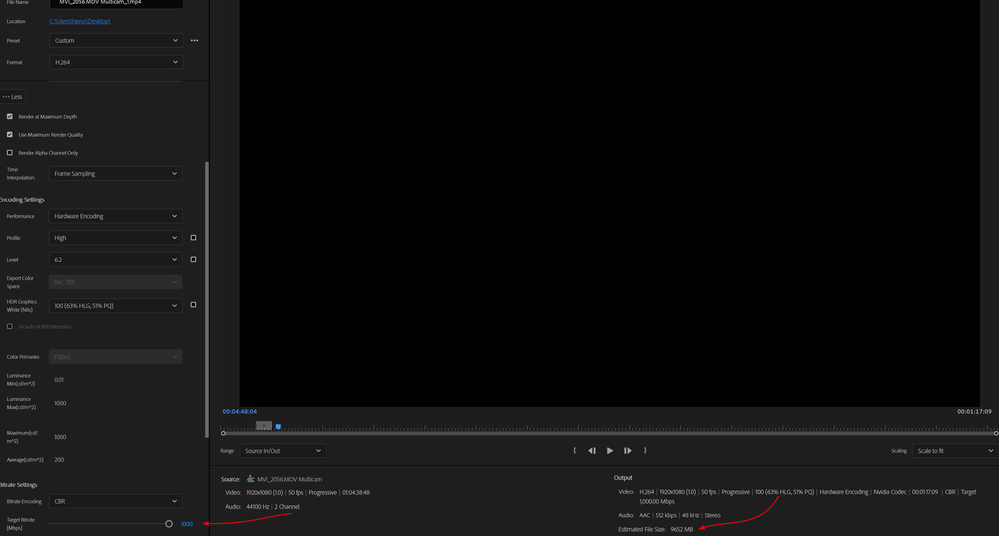Toggle the checkbox beside HDR Graphics White
Screen dimensions: 999x536
click(x=193, y=305)
